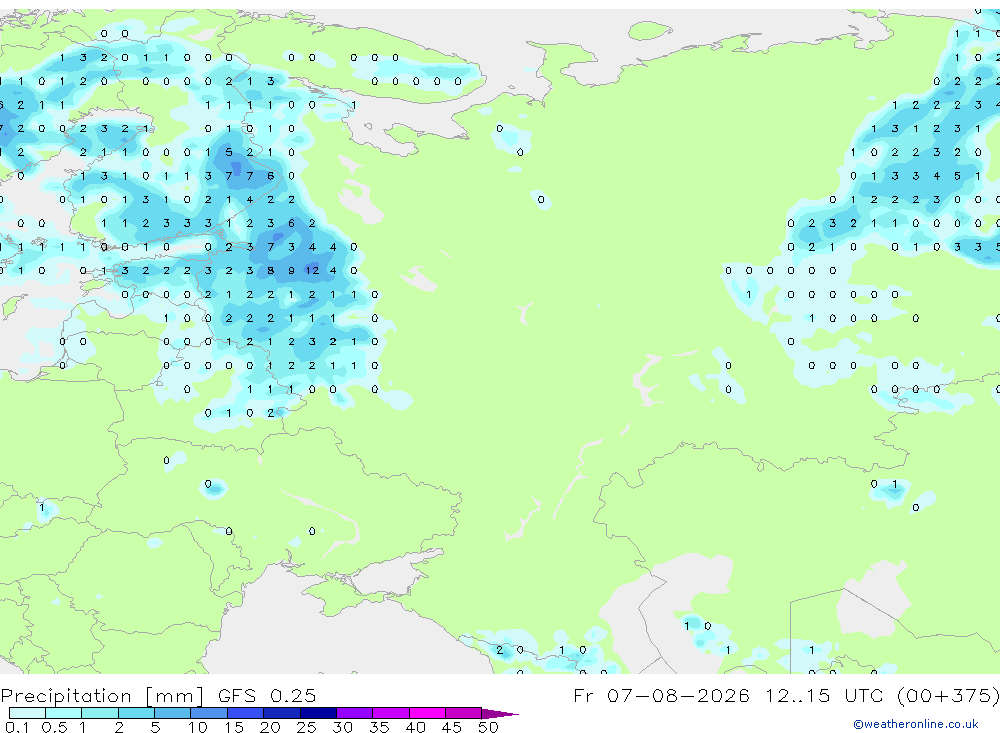Choose the 35–40 mm legend color swatch

[x=391, y=713]
